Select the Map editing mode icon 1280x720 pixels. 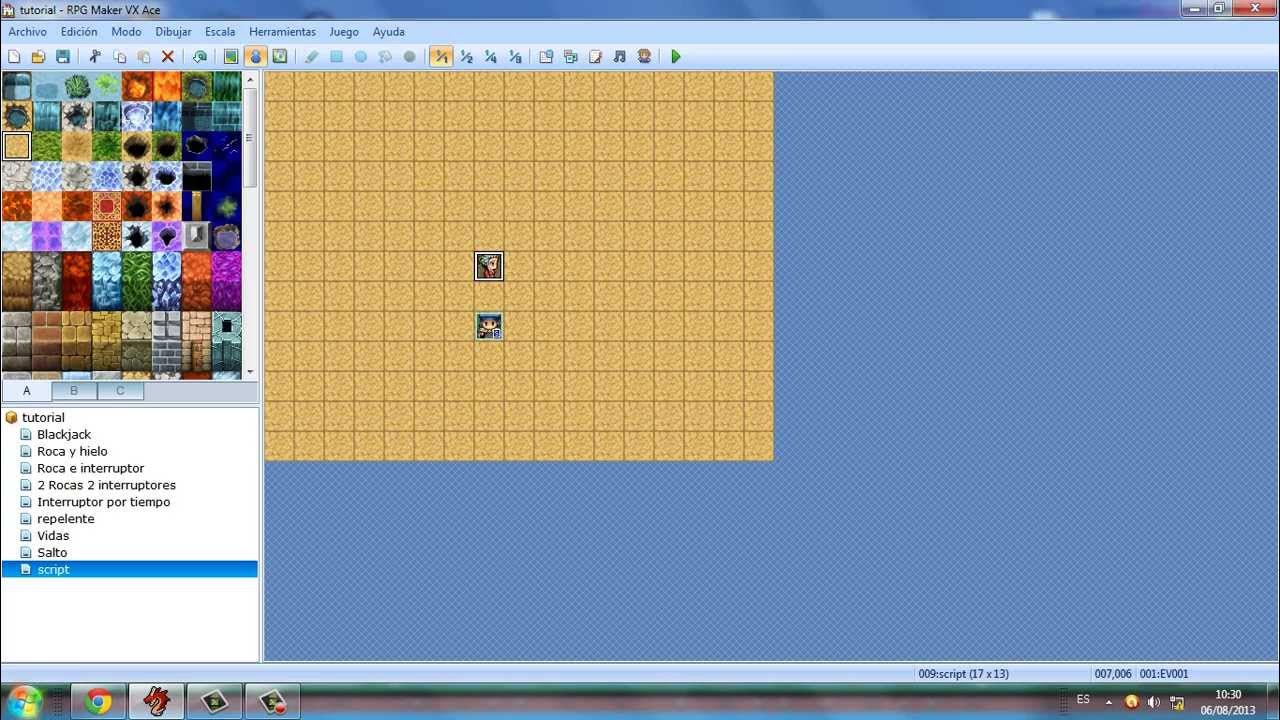[232, 57]
